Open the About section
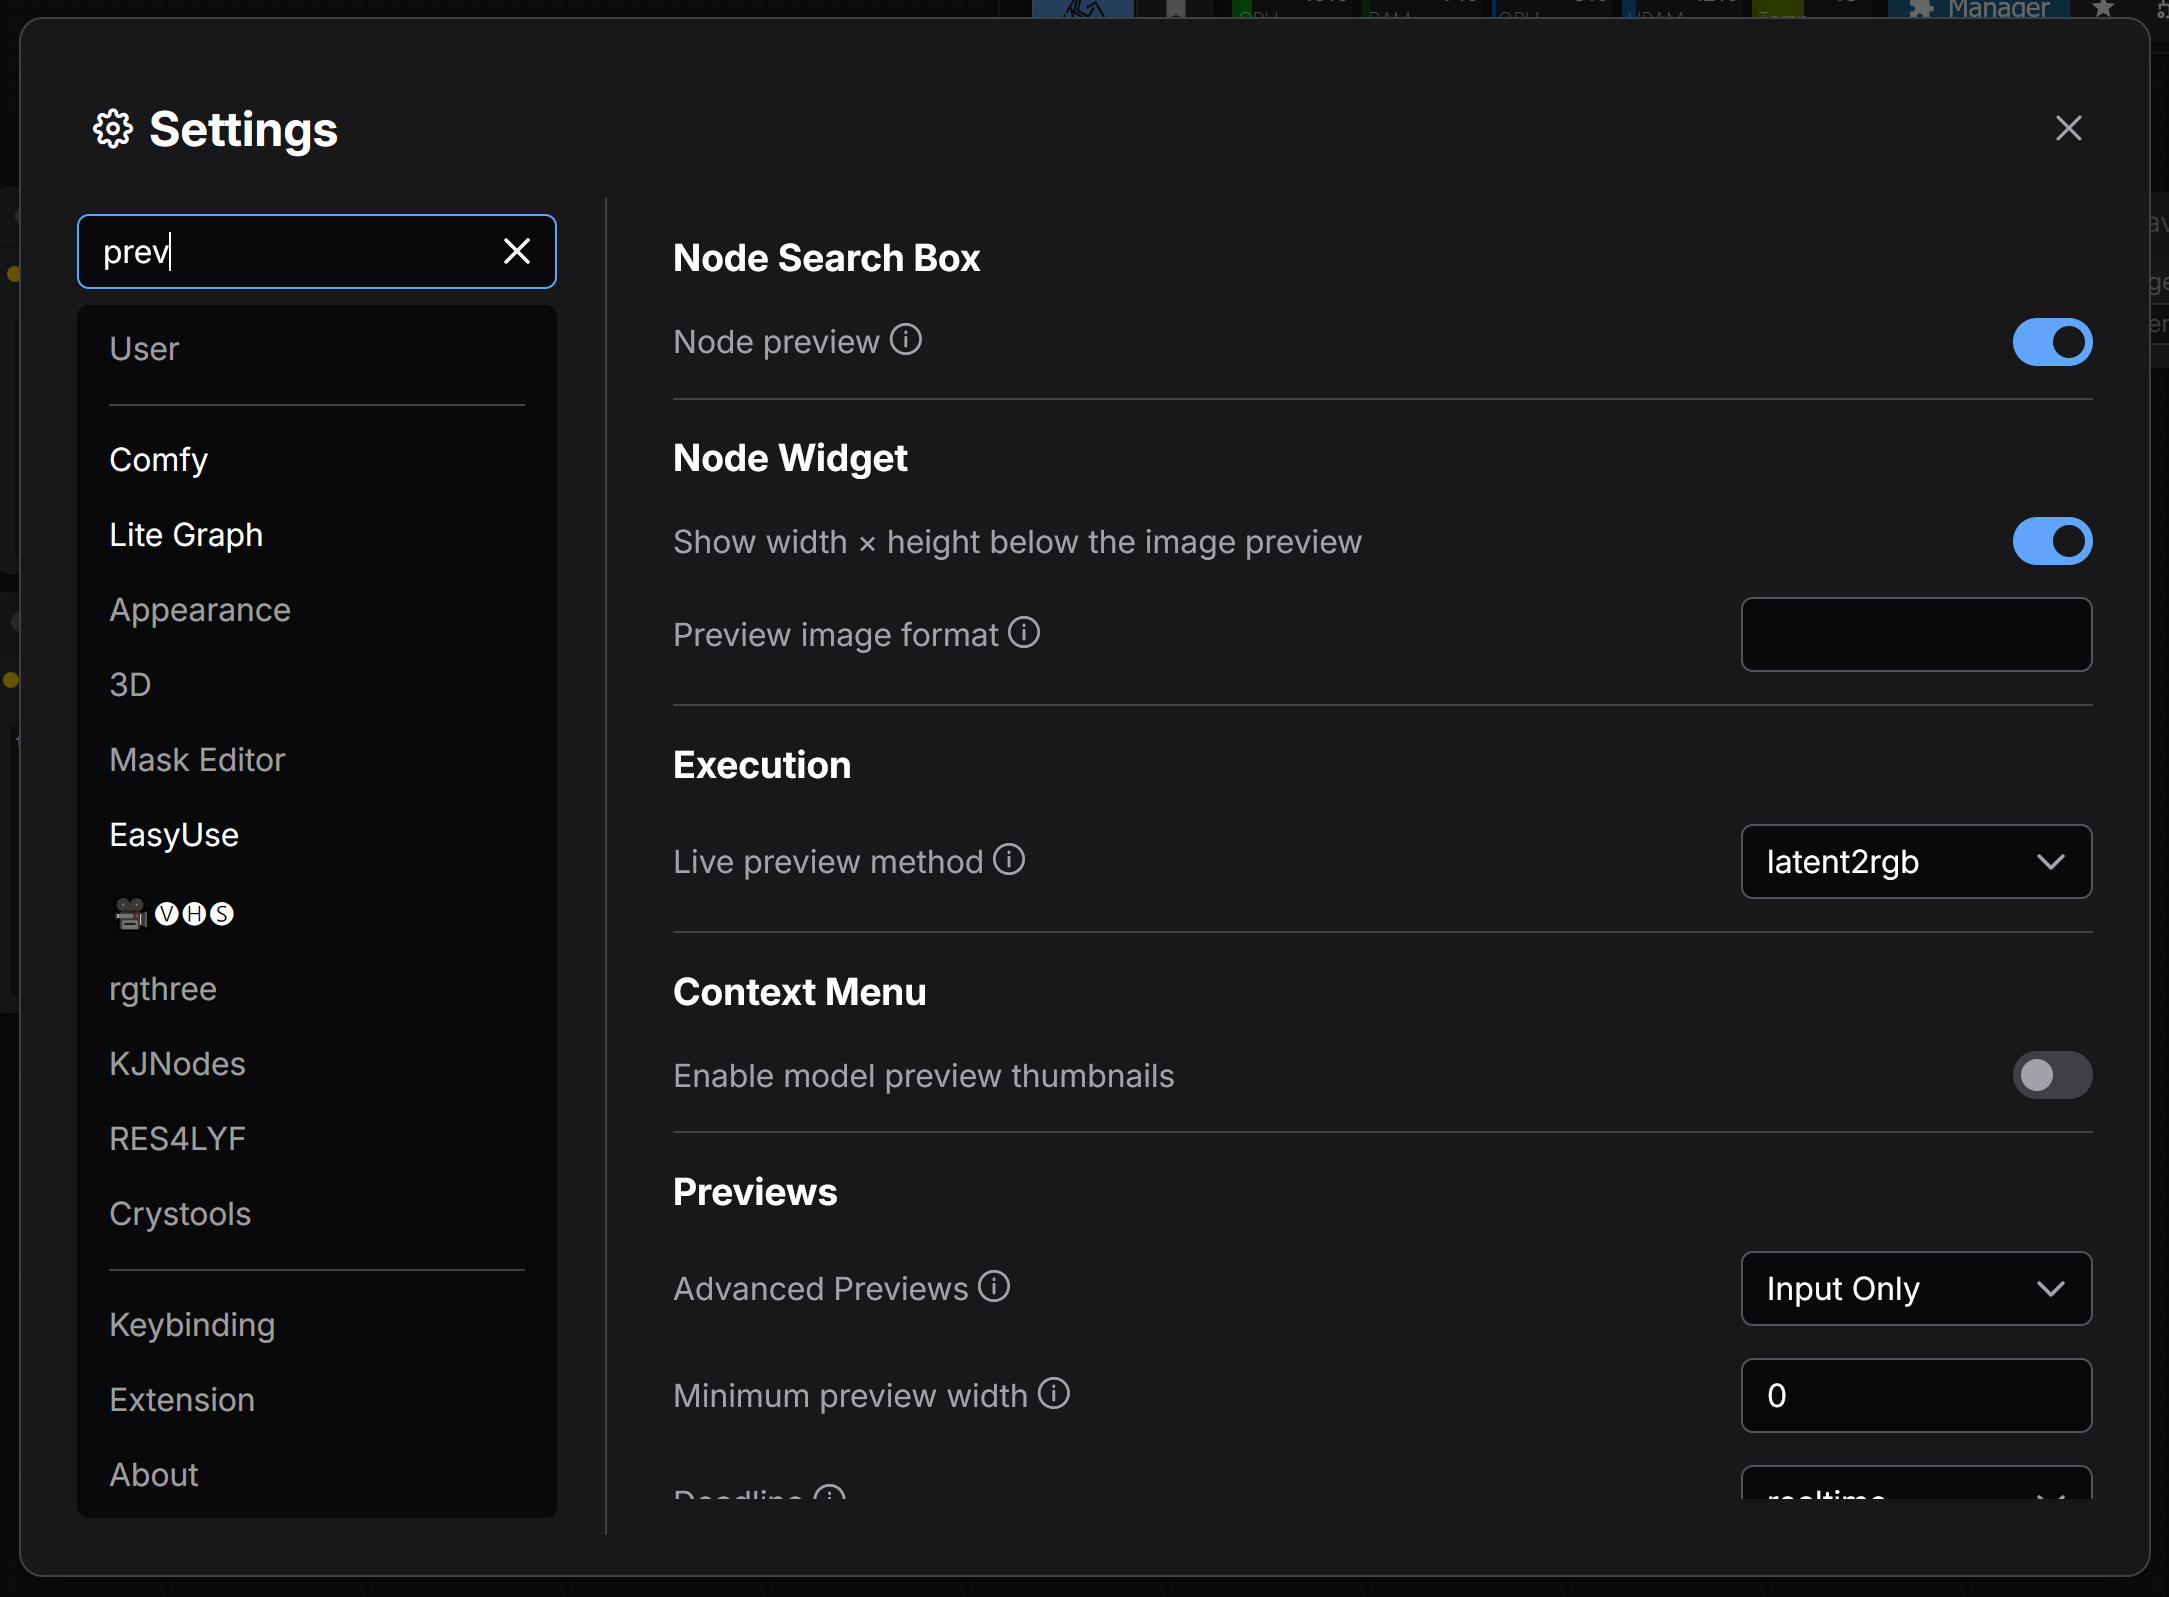 (x=154, y=1475)
